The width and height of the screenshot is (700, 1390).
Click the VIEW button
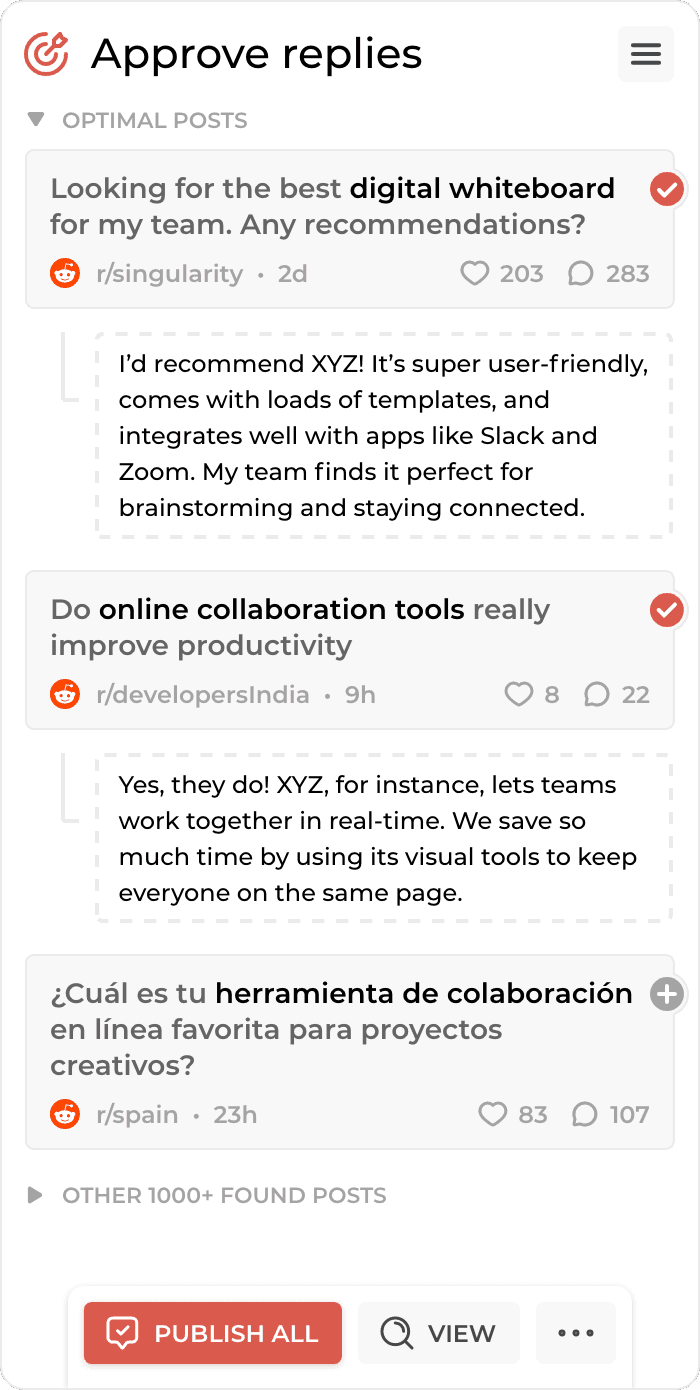point(438,1333)
